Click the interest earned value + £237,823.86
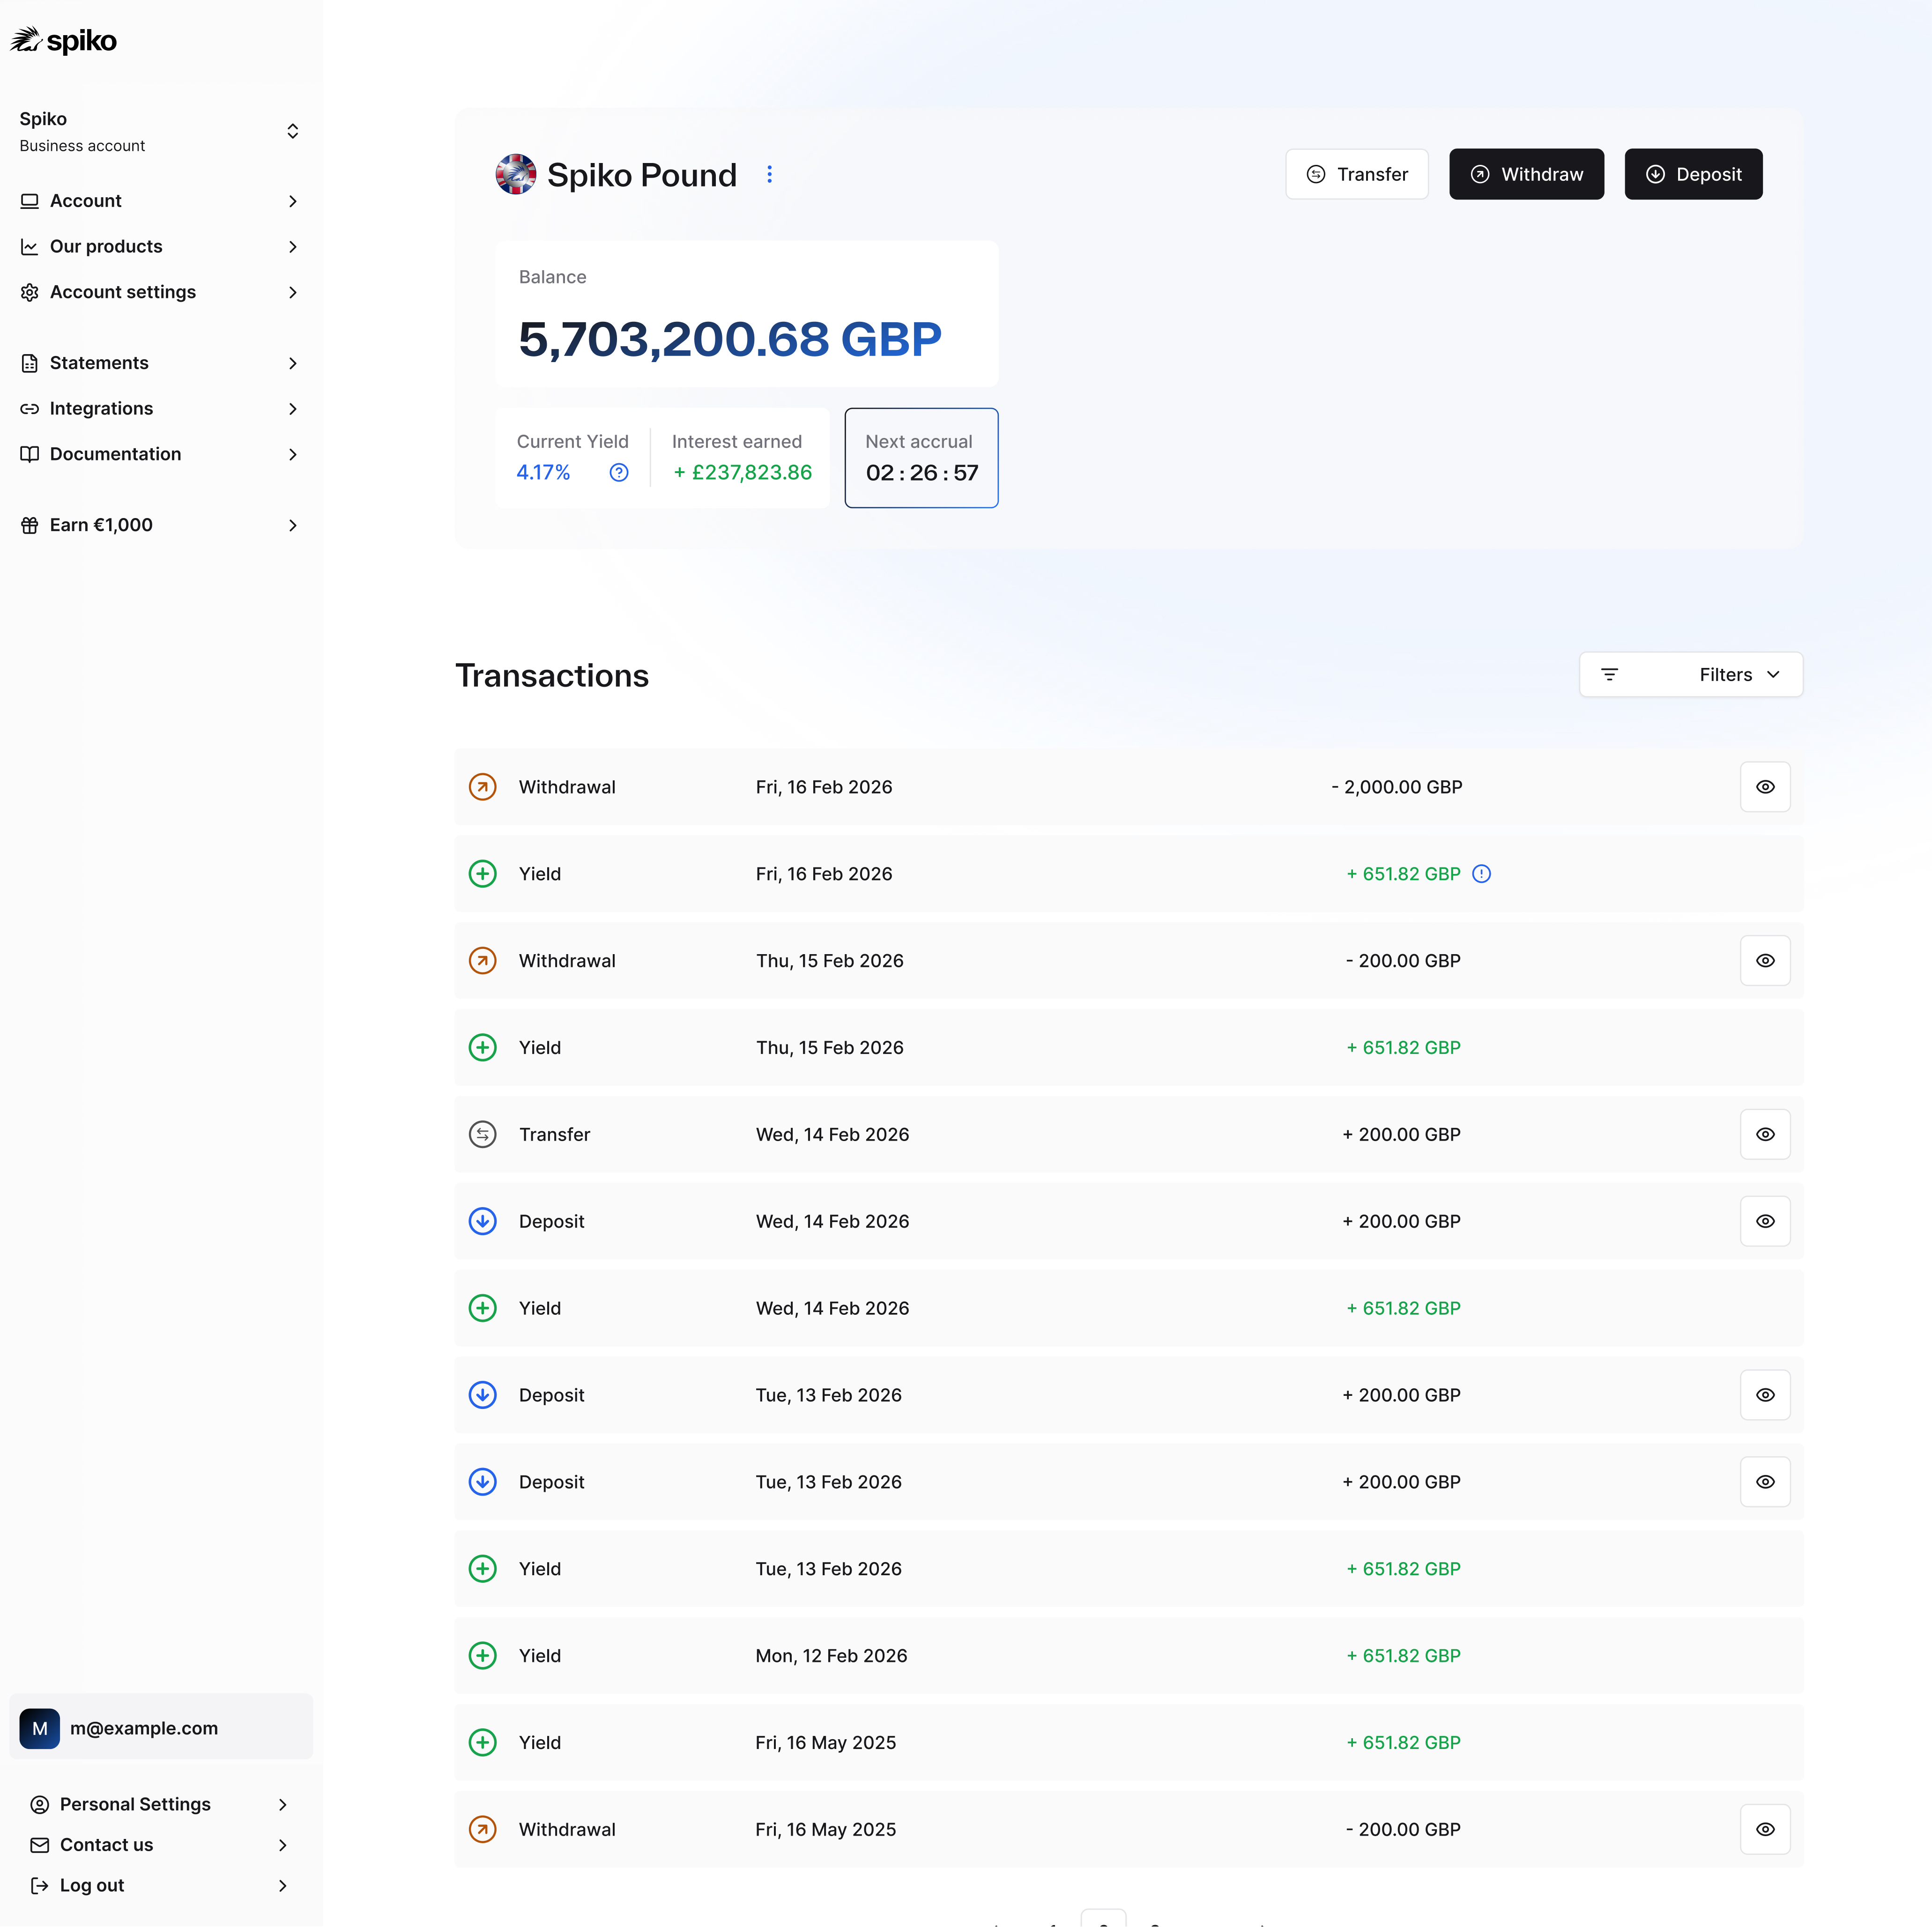This screenshot has width=1932, height=1927. click(742, 473)
